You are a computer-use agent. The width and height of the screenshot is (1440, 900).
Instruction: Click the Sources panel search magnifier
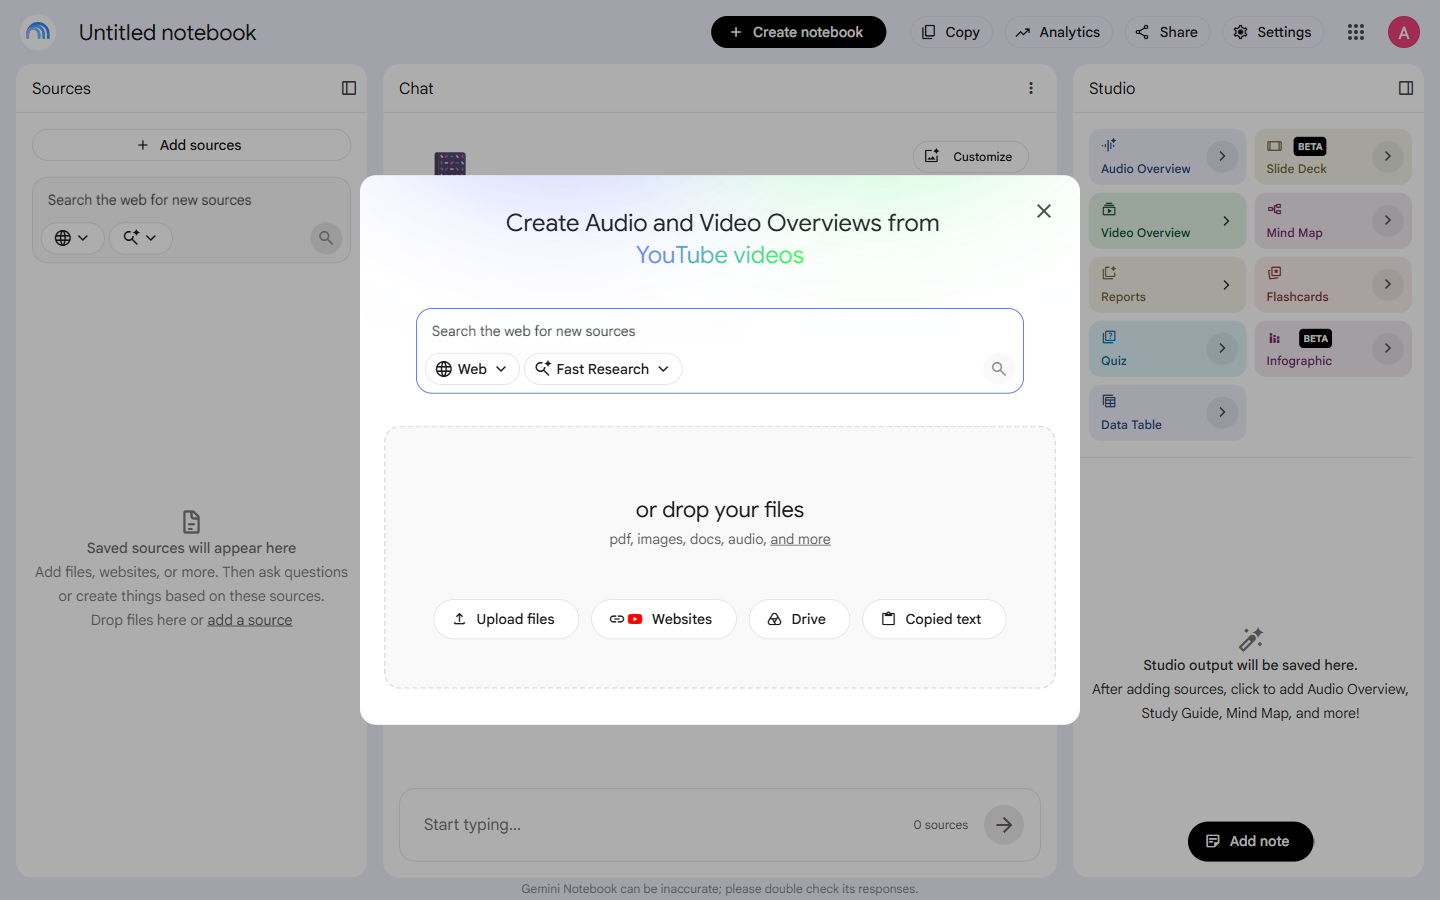click(326, 238)
